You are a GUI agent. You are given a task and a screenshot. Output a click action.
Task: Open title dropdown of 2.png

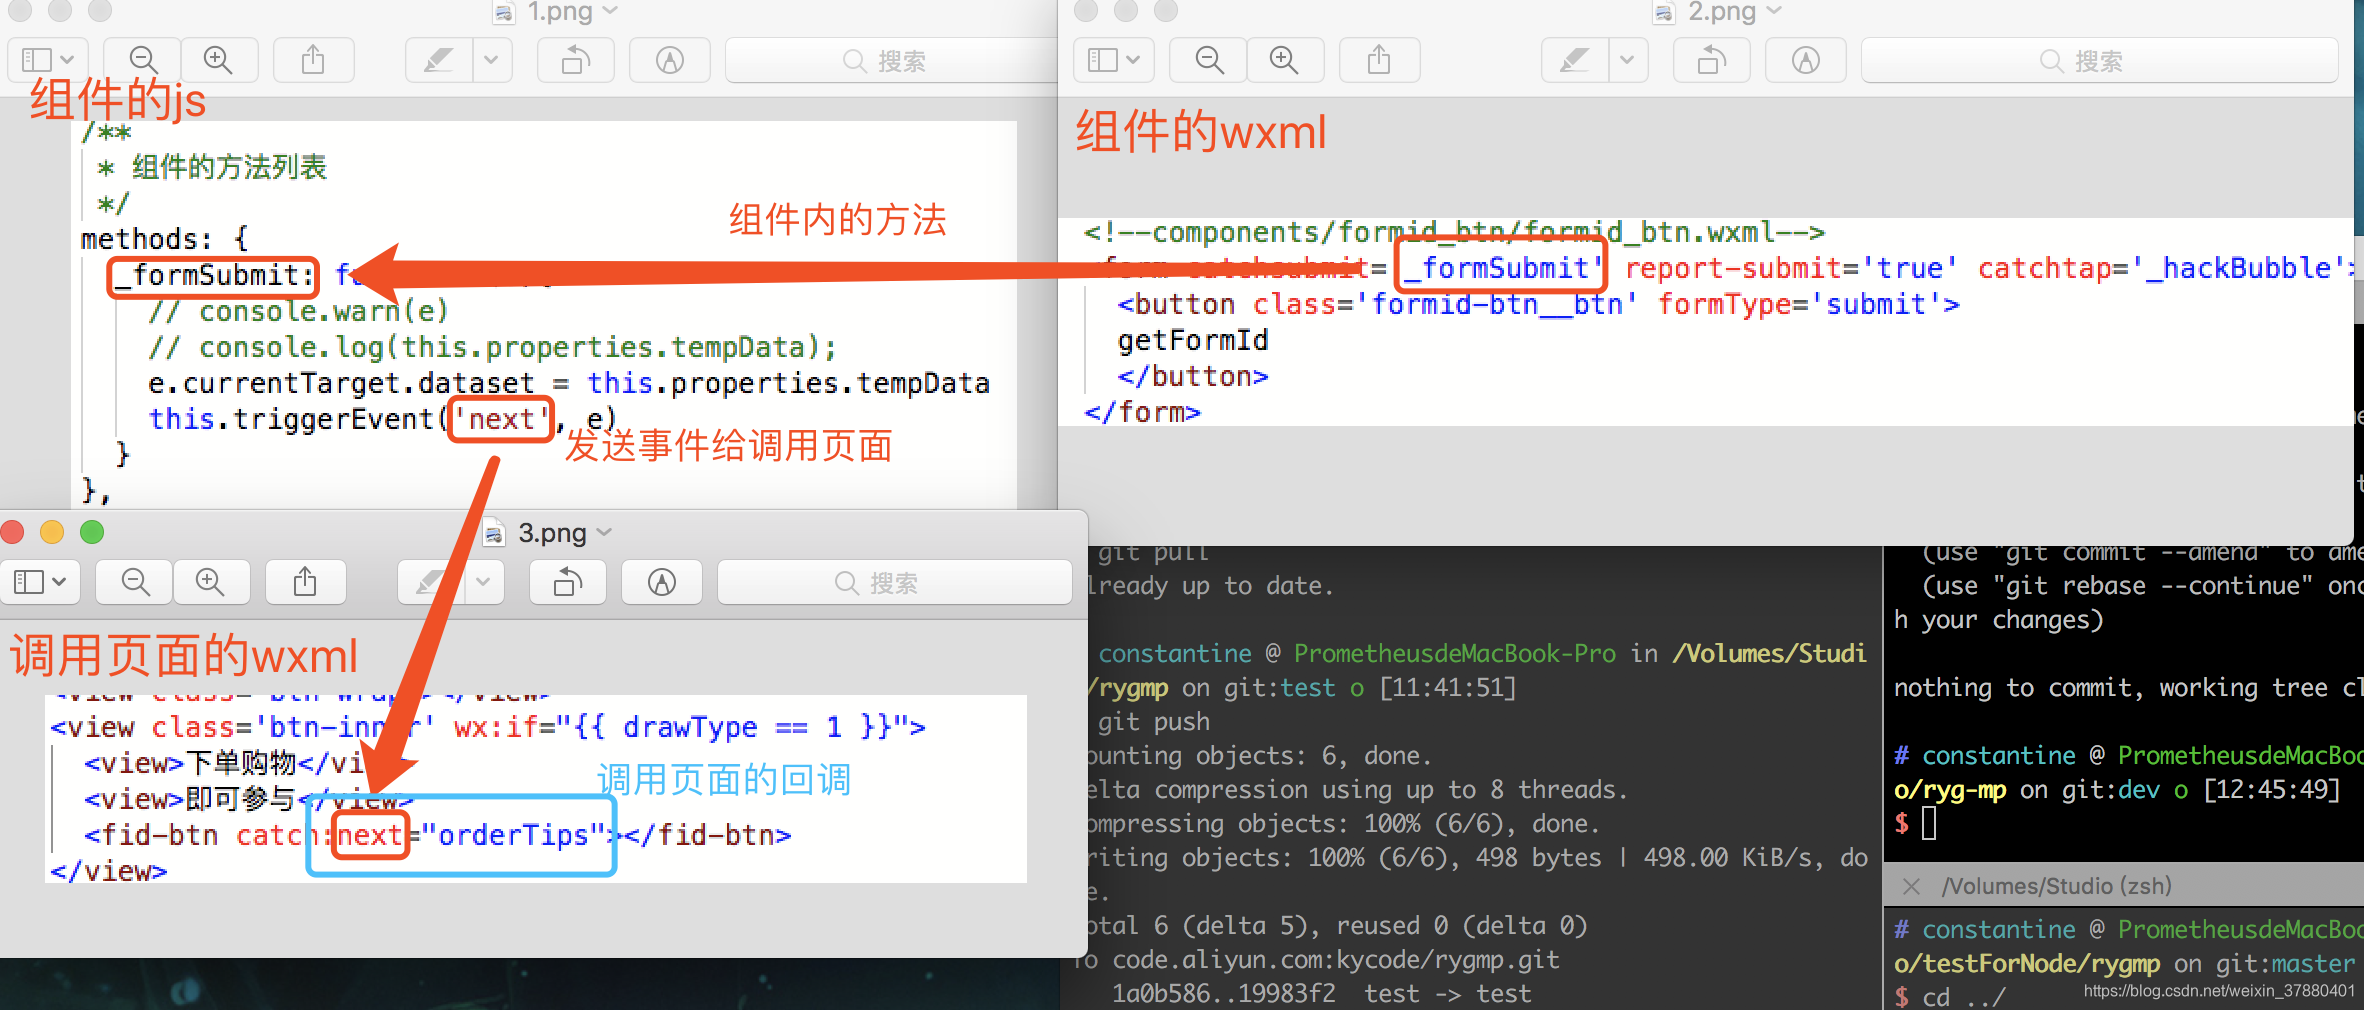click(x=1774, y=11)
